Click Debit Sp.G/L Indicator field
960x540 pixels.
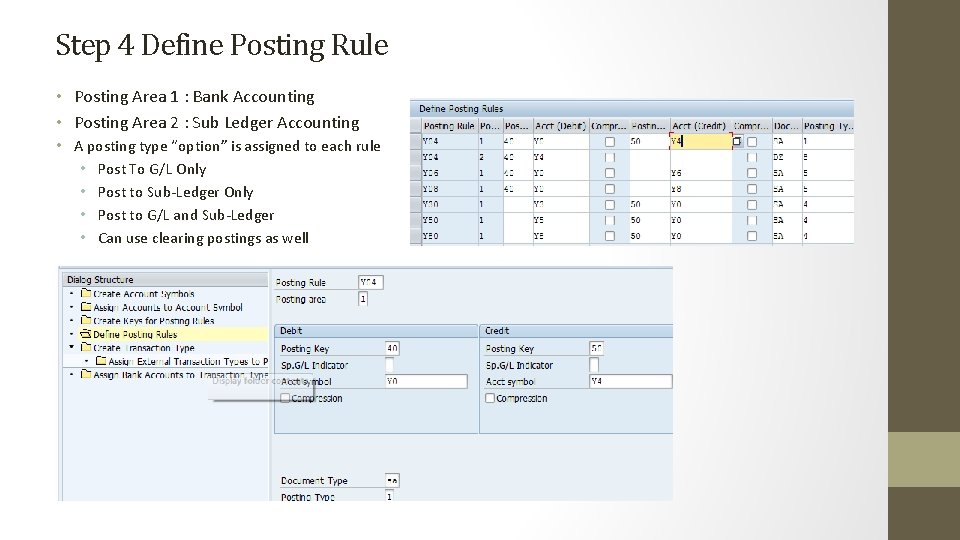(x=389, y=365)
